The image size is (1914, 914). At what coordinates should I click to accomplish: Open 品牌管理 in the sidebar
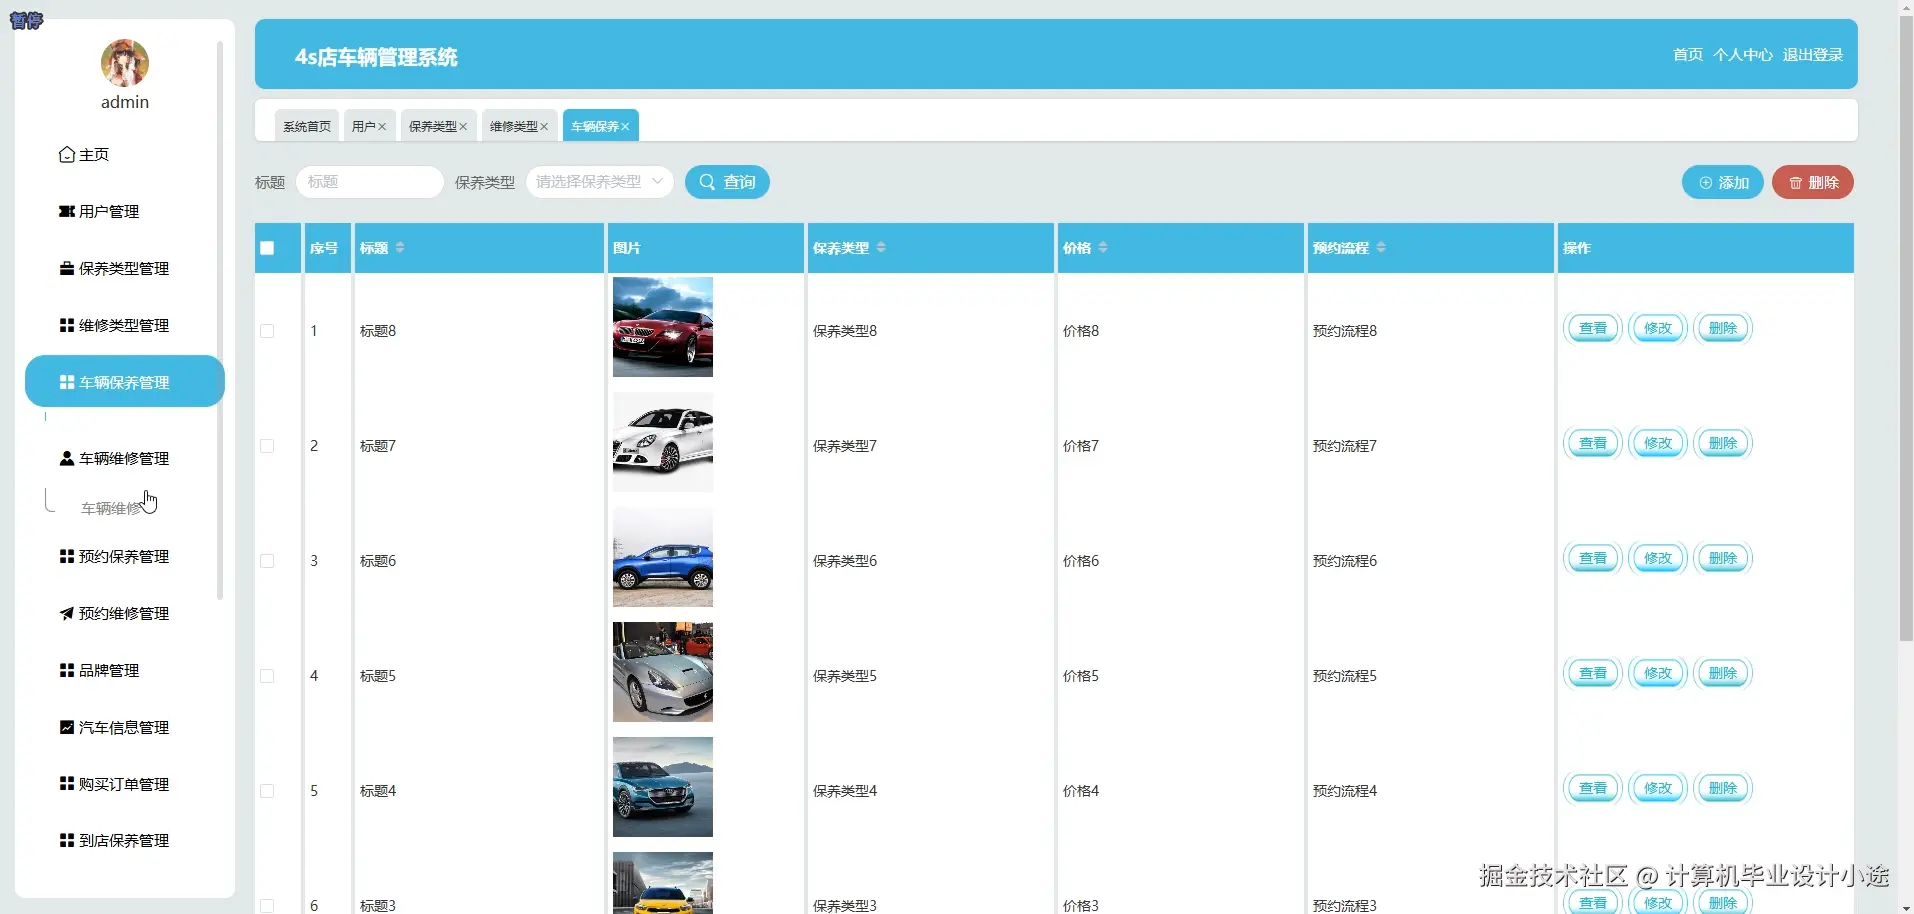click(99, 671)
